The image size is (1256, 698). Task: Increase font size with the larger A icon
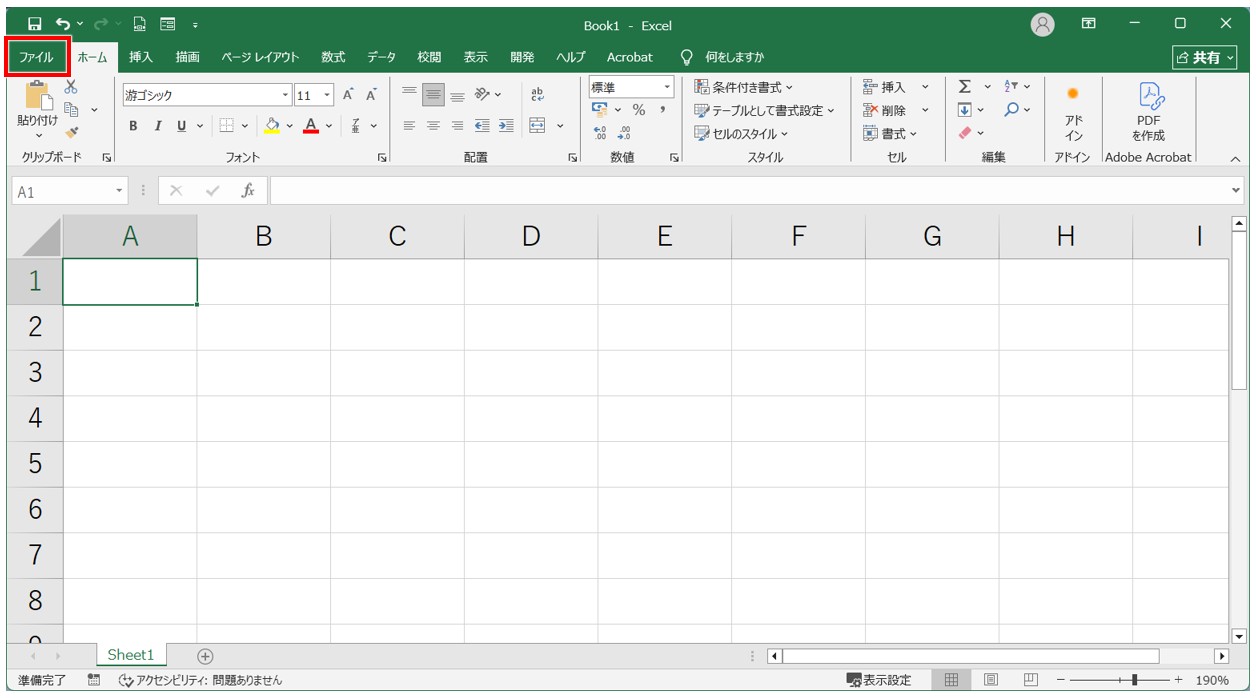click(348, 92)
